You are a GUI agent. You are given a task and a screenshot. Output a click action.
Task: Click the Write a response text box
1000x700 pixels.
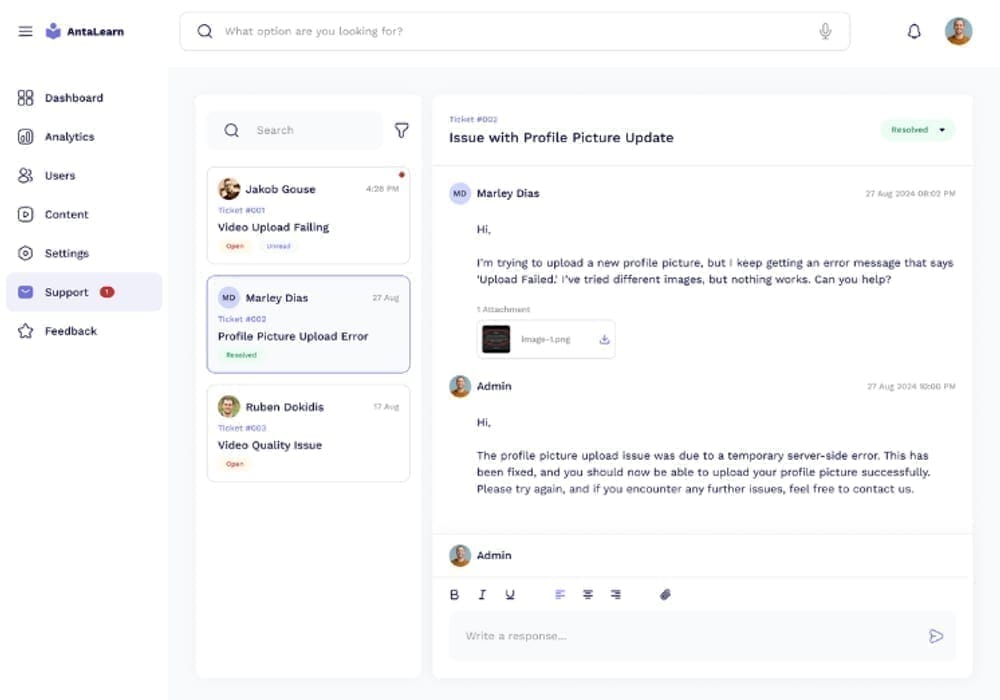[x=702, y=636]
